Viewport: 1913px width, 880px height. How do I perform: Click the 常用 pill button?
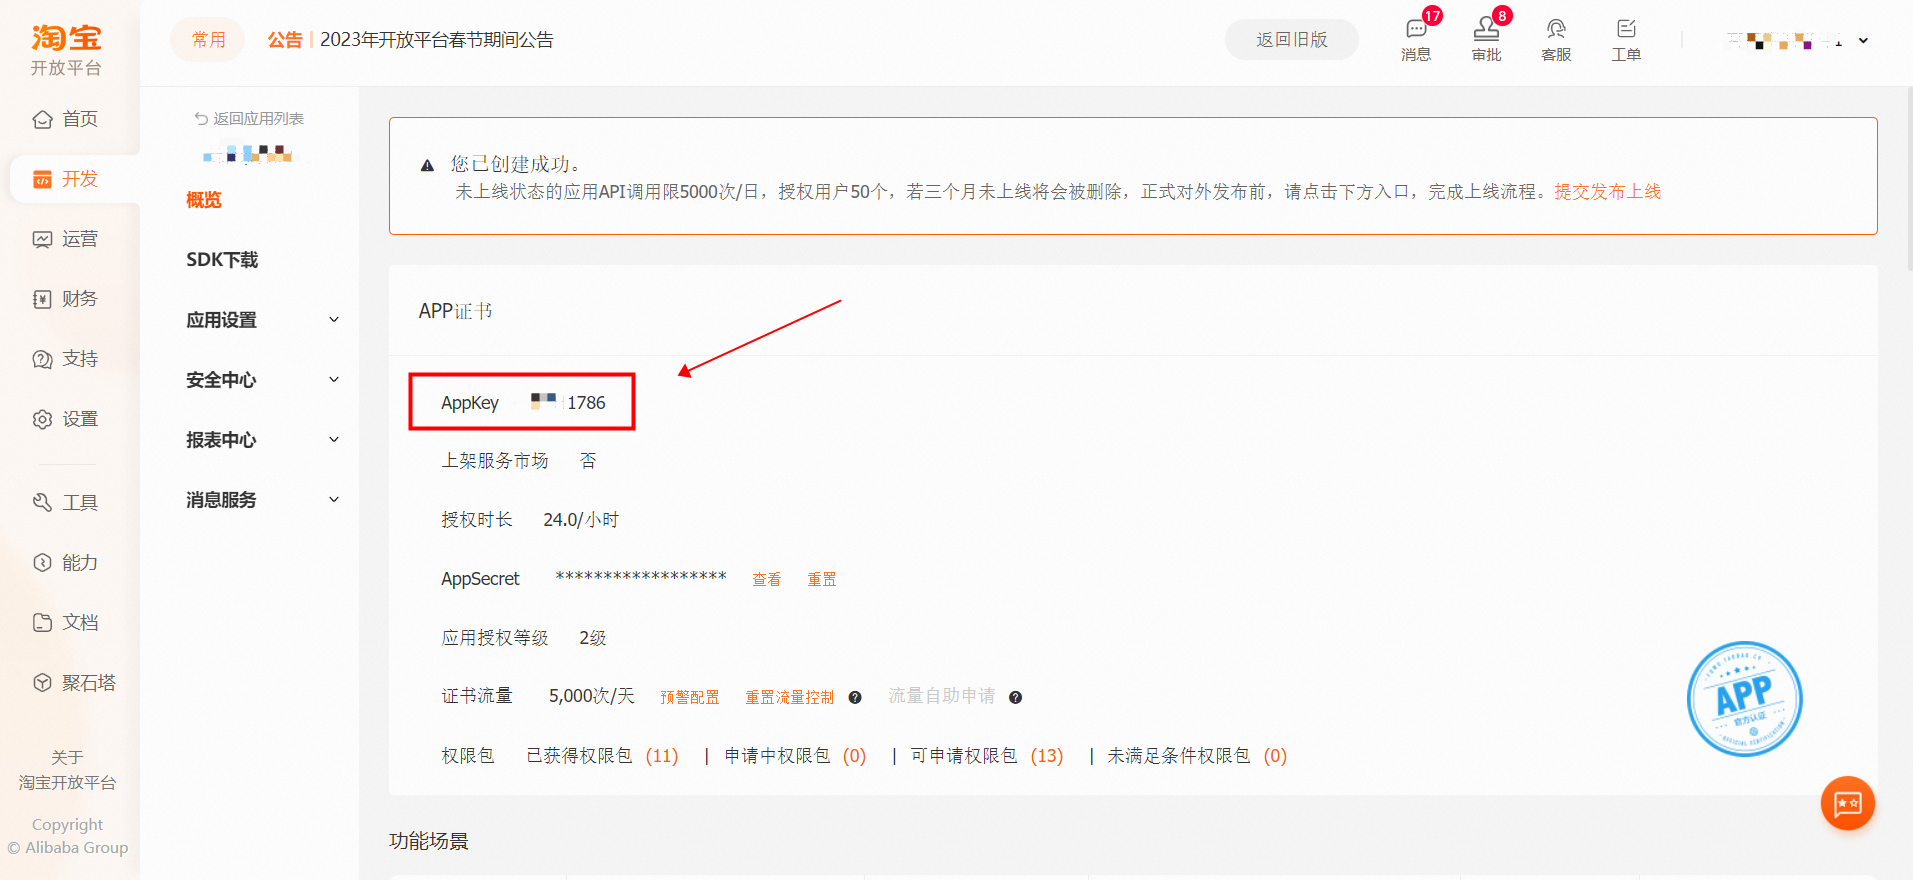(208, 40)
